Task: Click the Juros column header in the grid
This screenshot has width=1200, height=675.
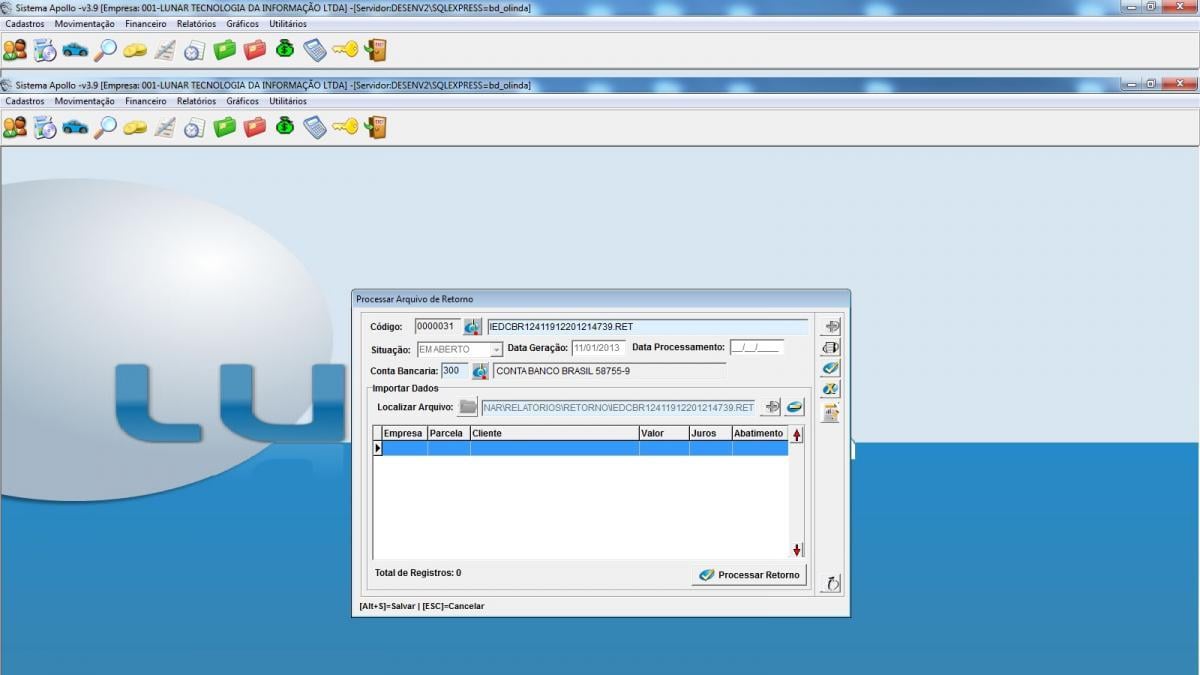Action: coord(710,434)
